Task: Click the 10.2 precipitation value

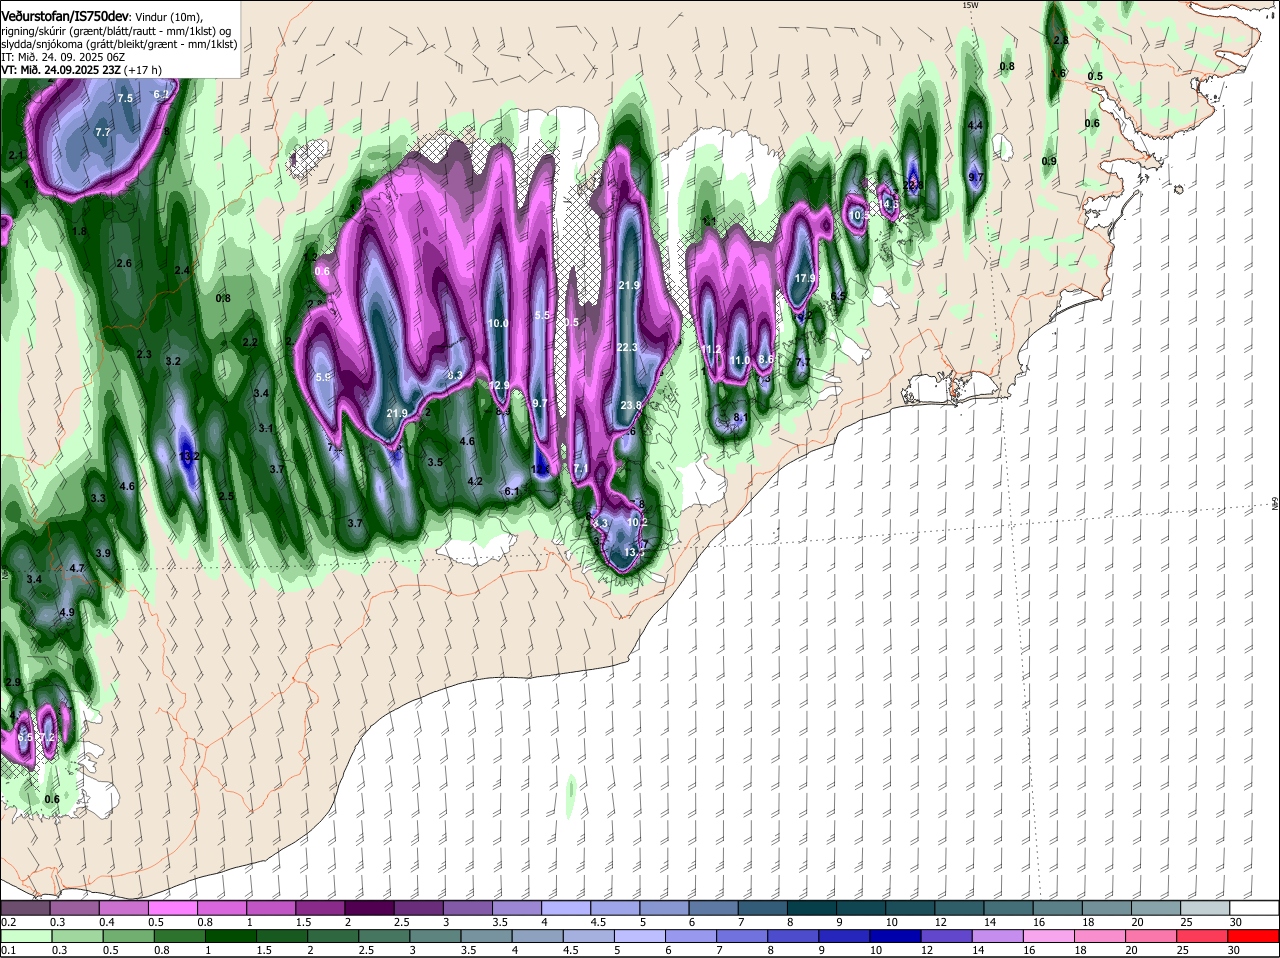Action: point(637,522)
